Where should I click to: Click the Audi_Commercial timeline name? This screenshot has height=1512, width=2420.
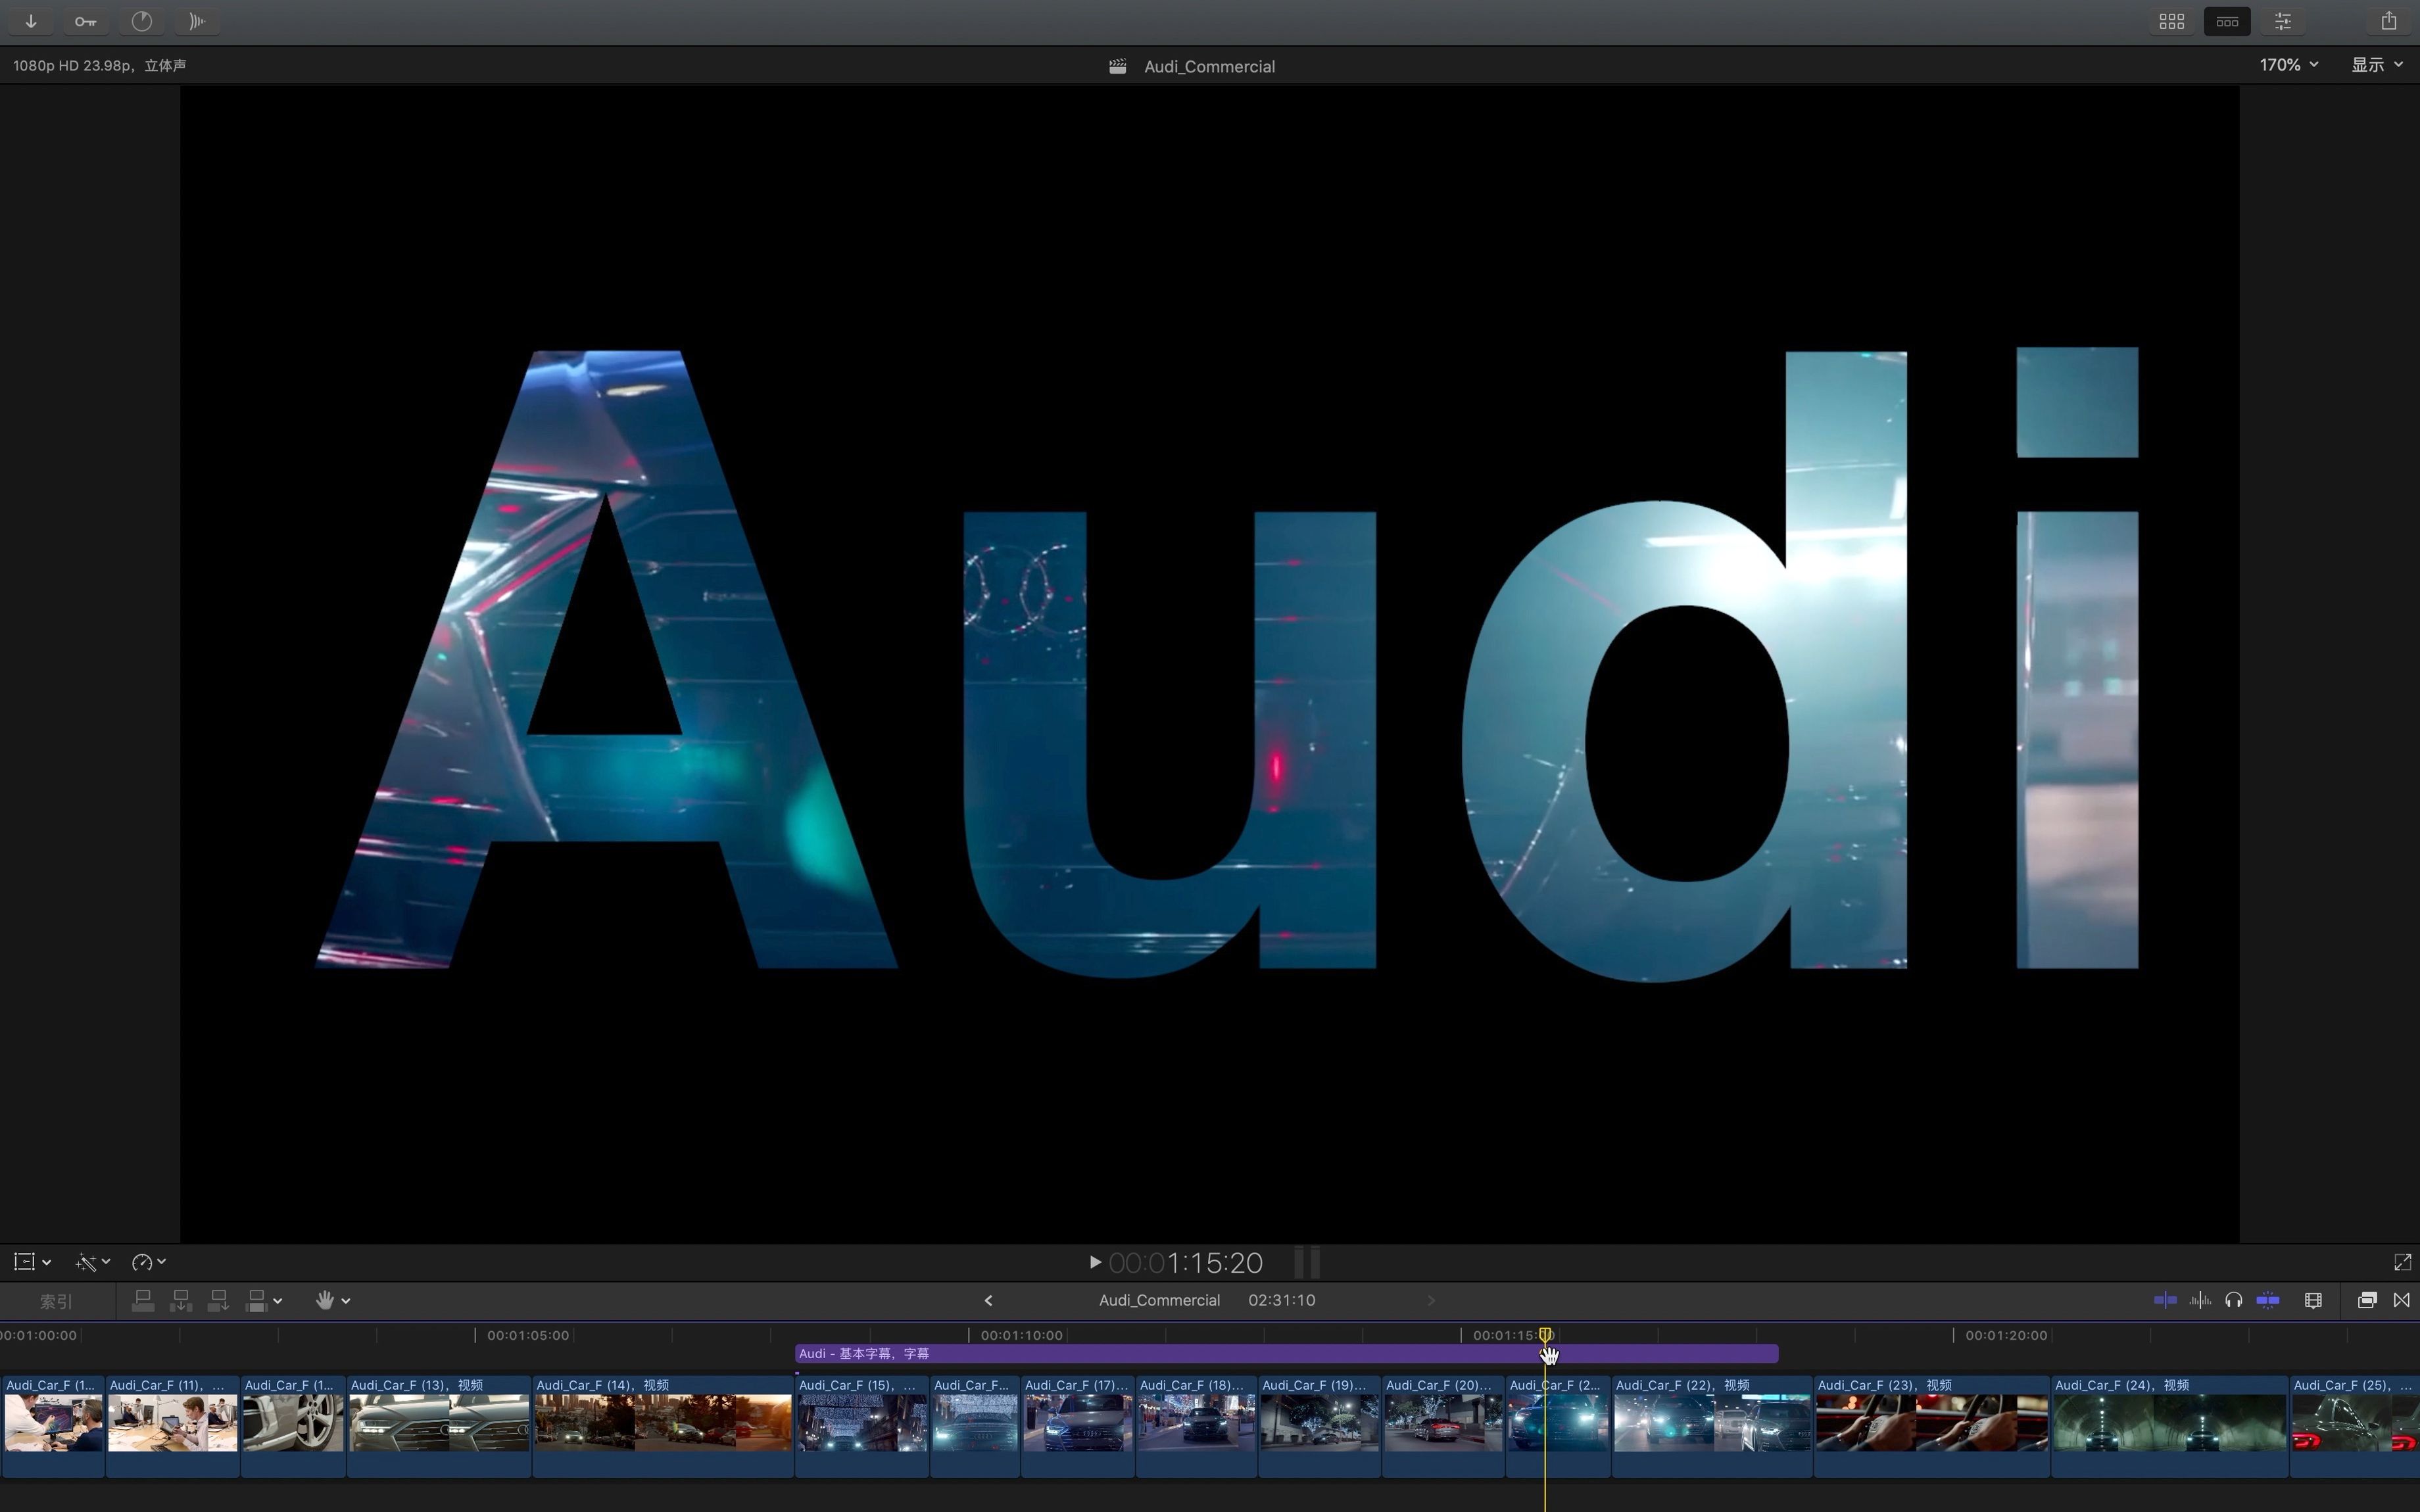(x=1159, y=1300)
